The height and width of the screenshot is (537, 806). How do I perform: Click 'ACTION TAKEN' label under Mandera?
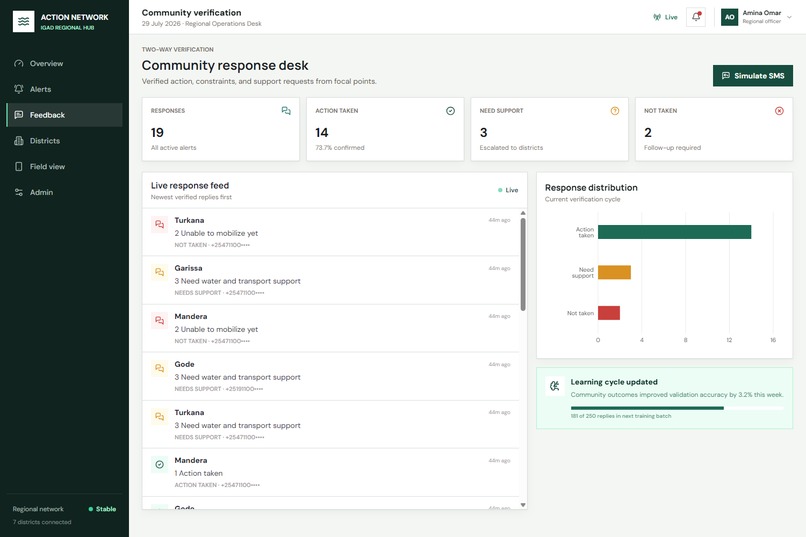pyautogui.click(x=195, y=485)
